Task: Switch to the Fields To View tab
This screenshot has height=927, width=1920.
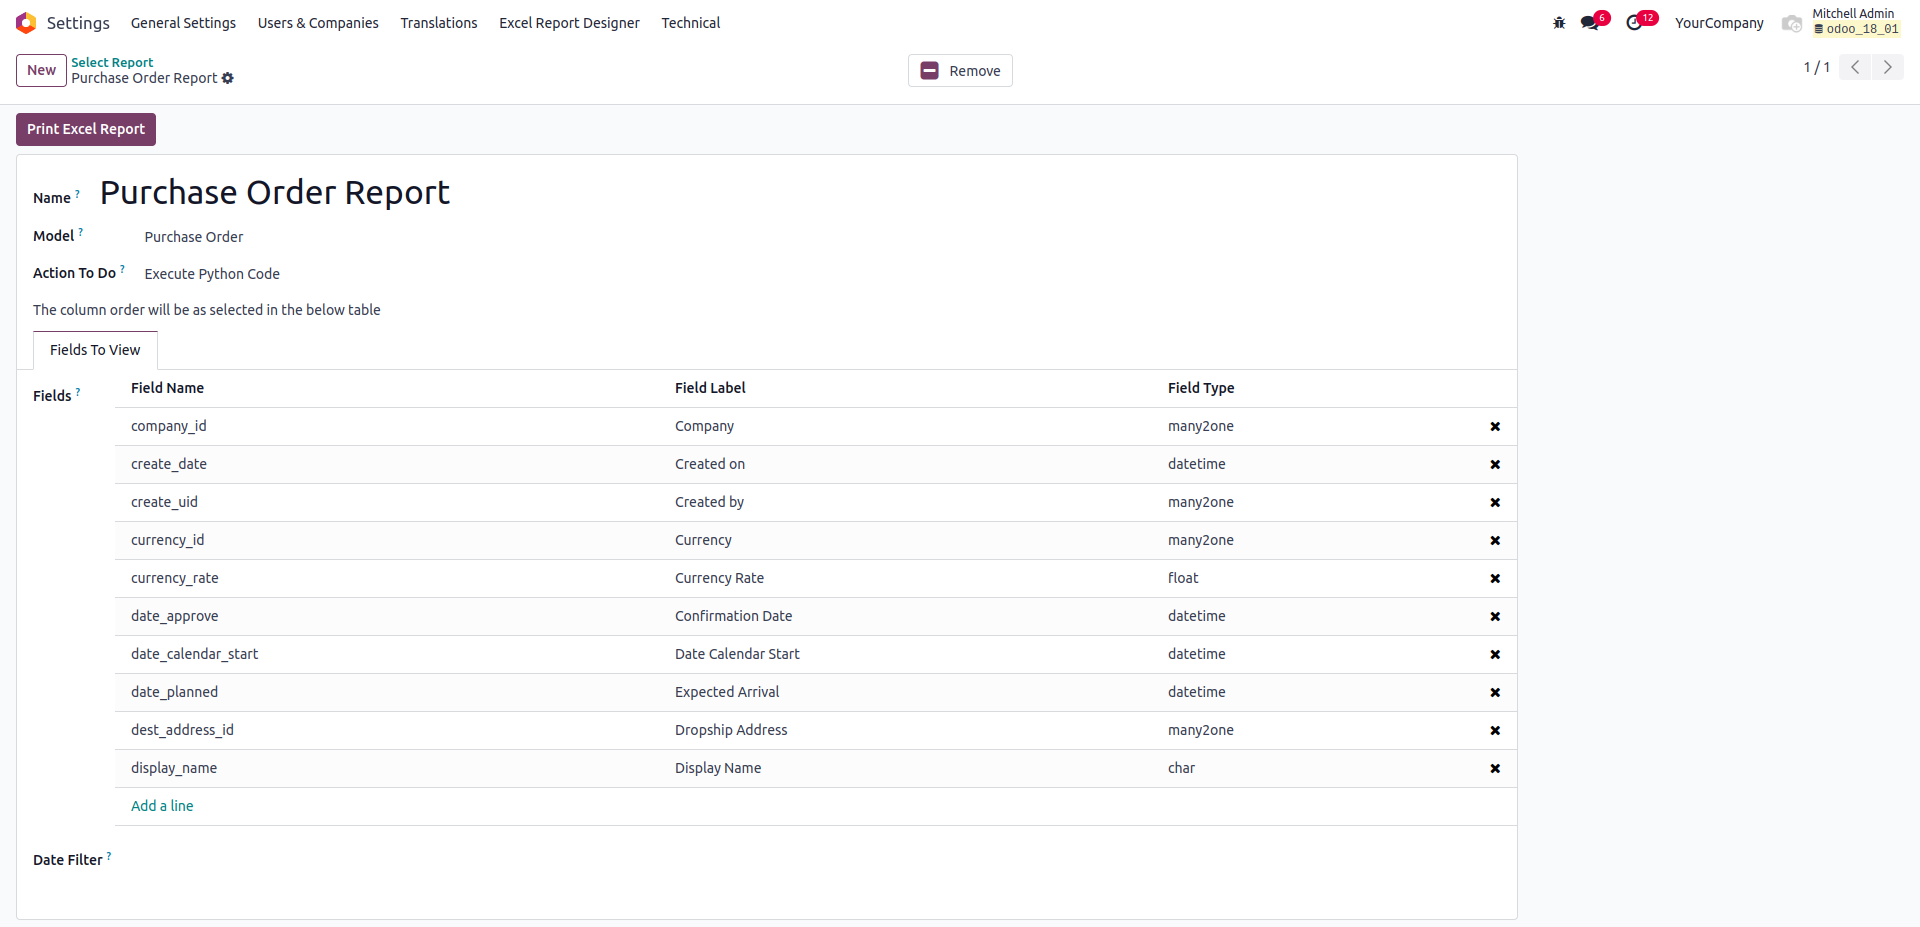Action: [95, 350]
